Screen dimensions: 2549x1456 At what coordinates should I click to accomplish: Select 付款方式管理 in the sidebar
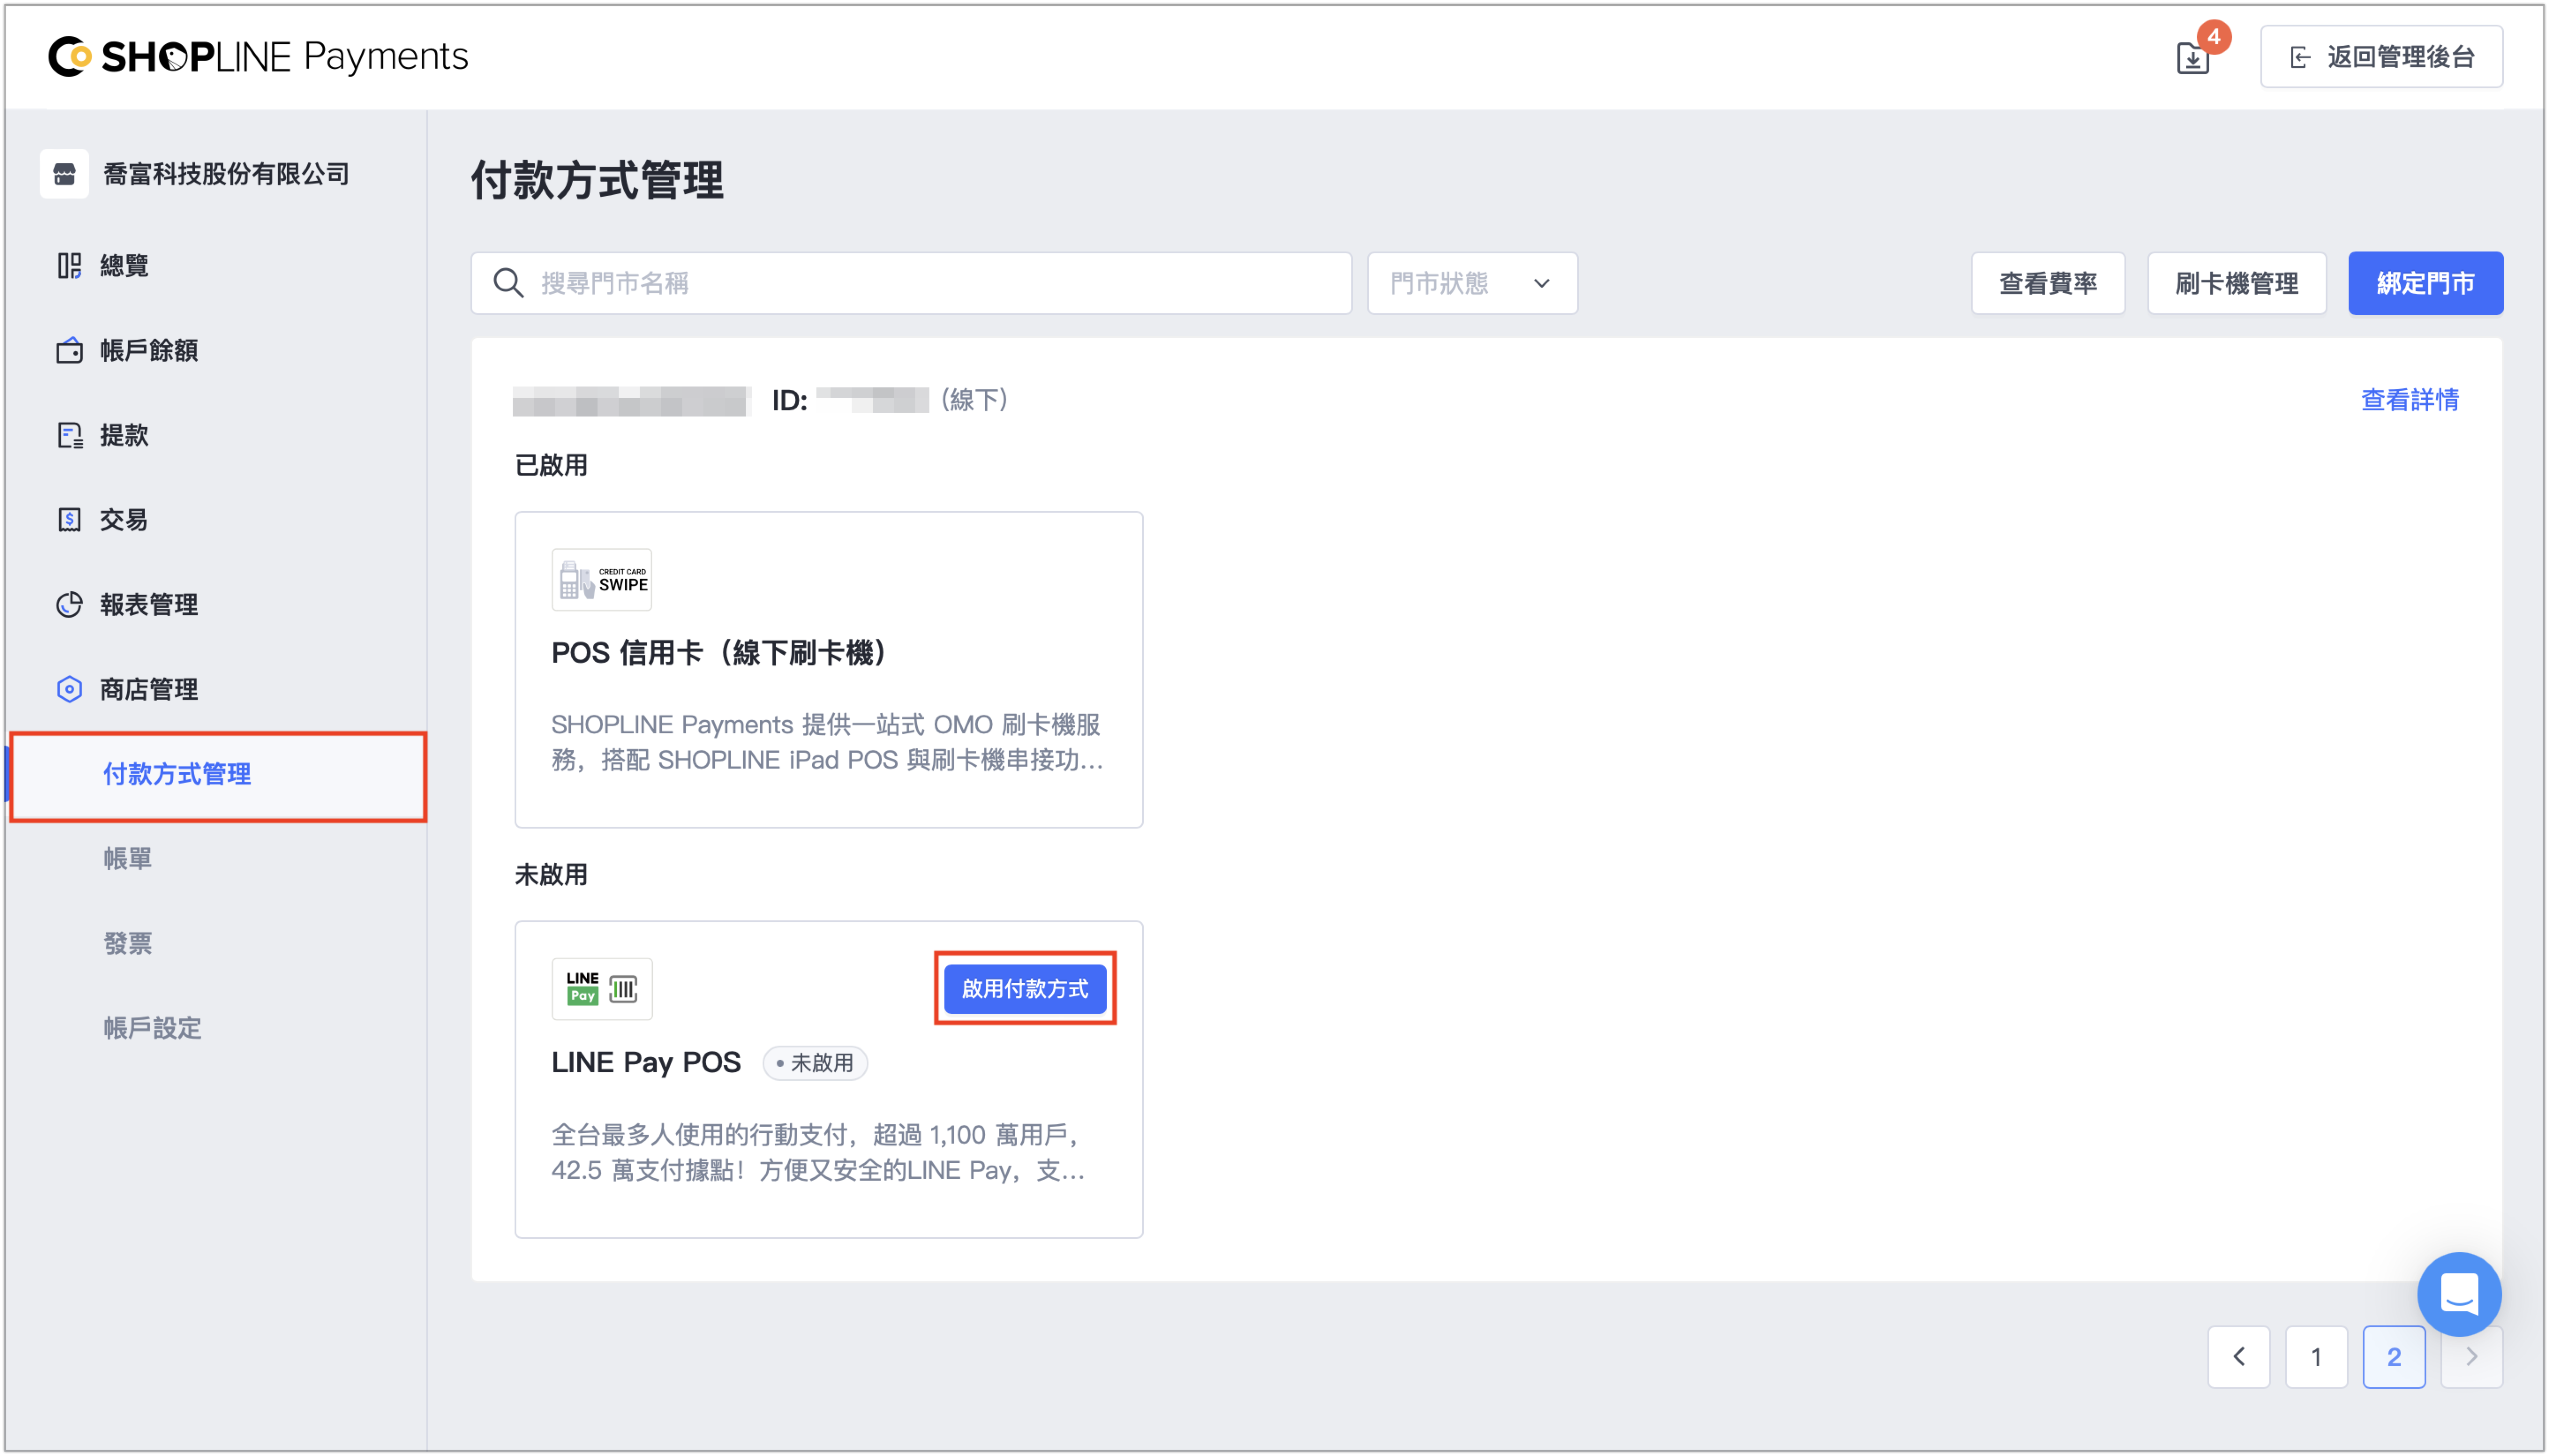coord(218,775)
